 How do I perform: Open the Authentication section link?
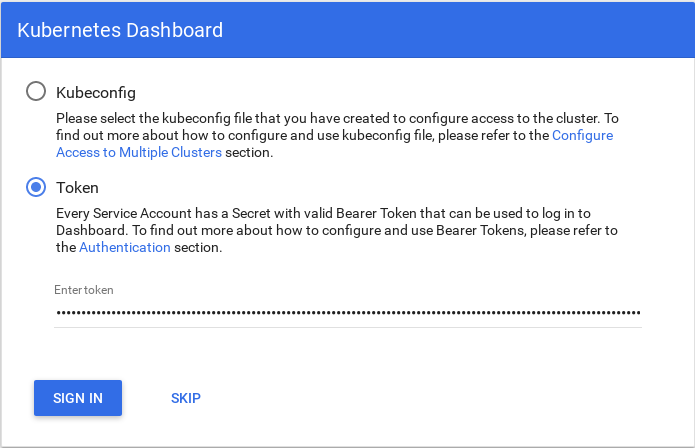click(125, 247)
